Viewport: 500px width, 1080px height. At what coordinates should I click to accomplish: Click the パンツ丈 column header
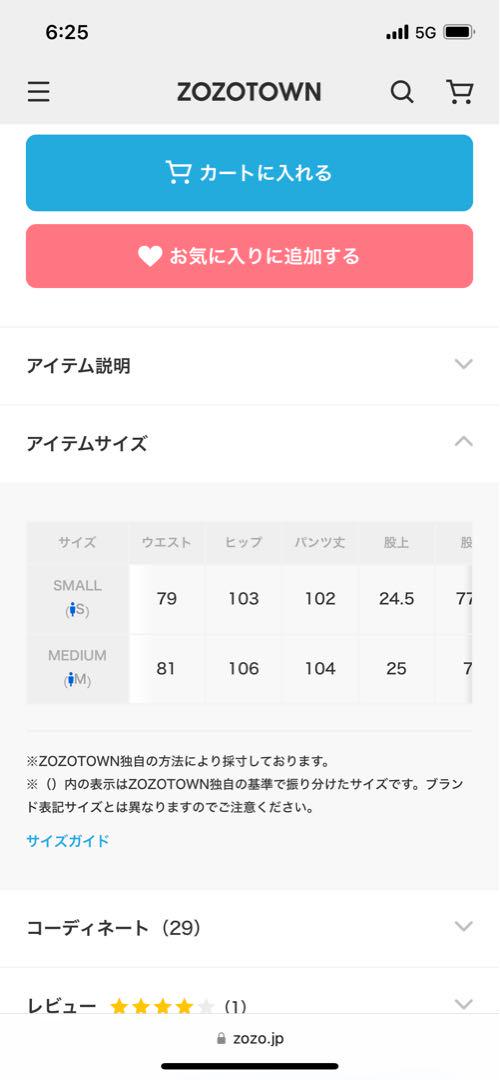(x=320, y=543)
